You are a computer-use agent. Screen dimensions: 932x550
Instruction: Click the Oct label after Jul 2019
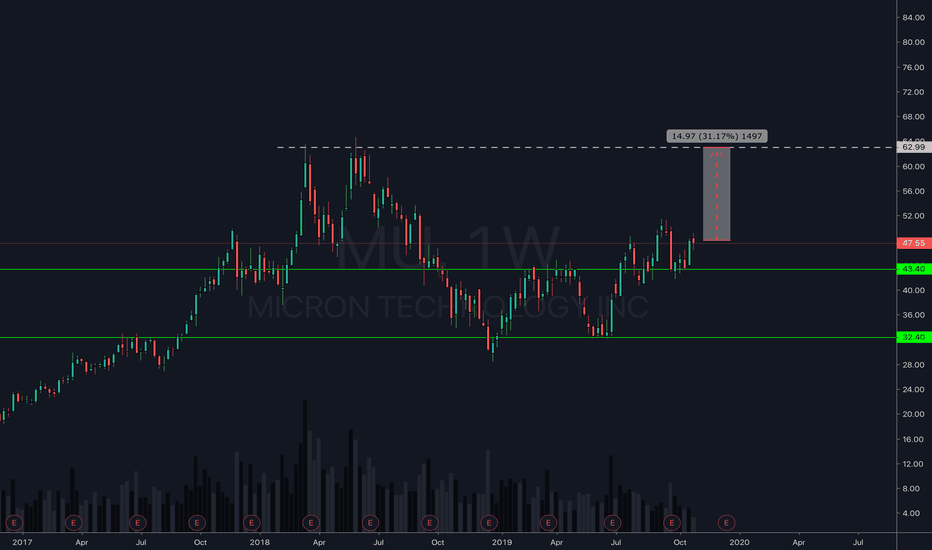pyautogui.click(x=680, y=542)
